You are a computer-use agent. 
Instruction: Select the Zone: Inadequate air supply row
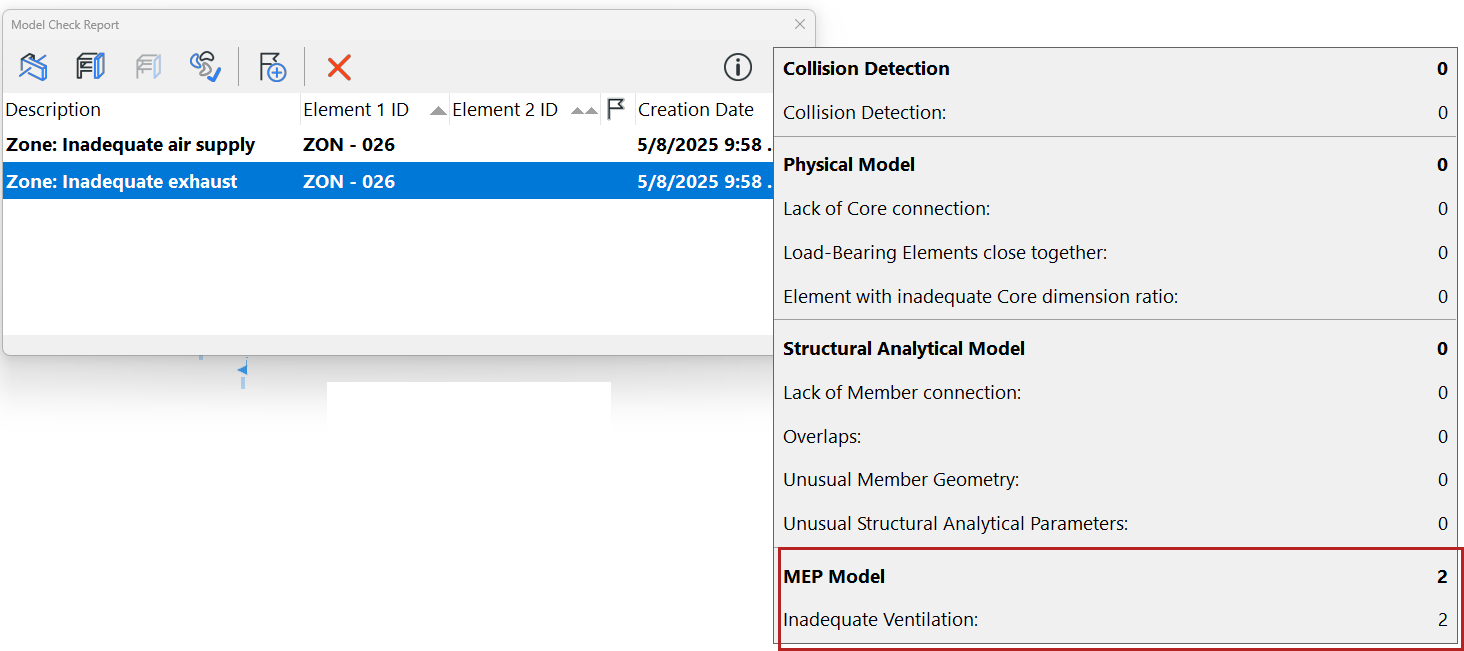(x=131, y=145)
